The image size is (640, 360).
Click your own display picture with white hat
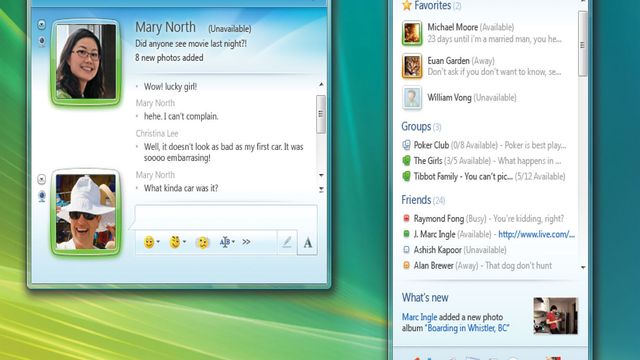point(86,212)
